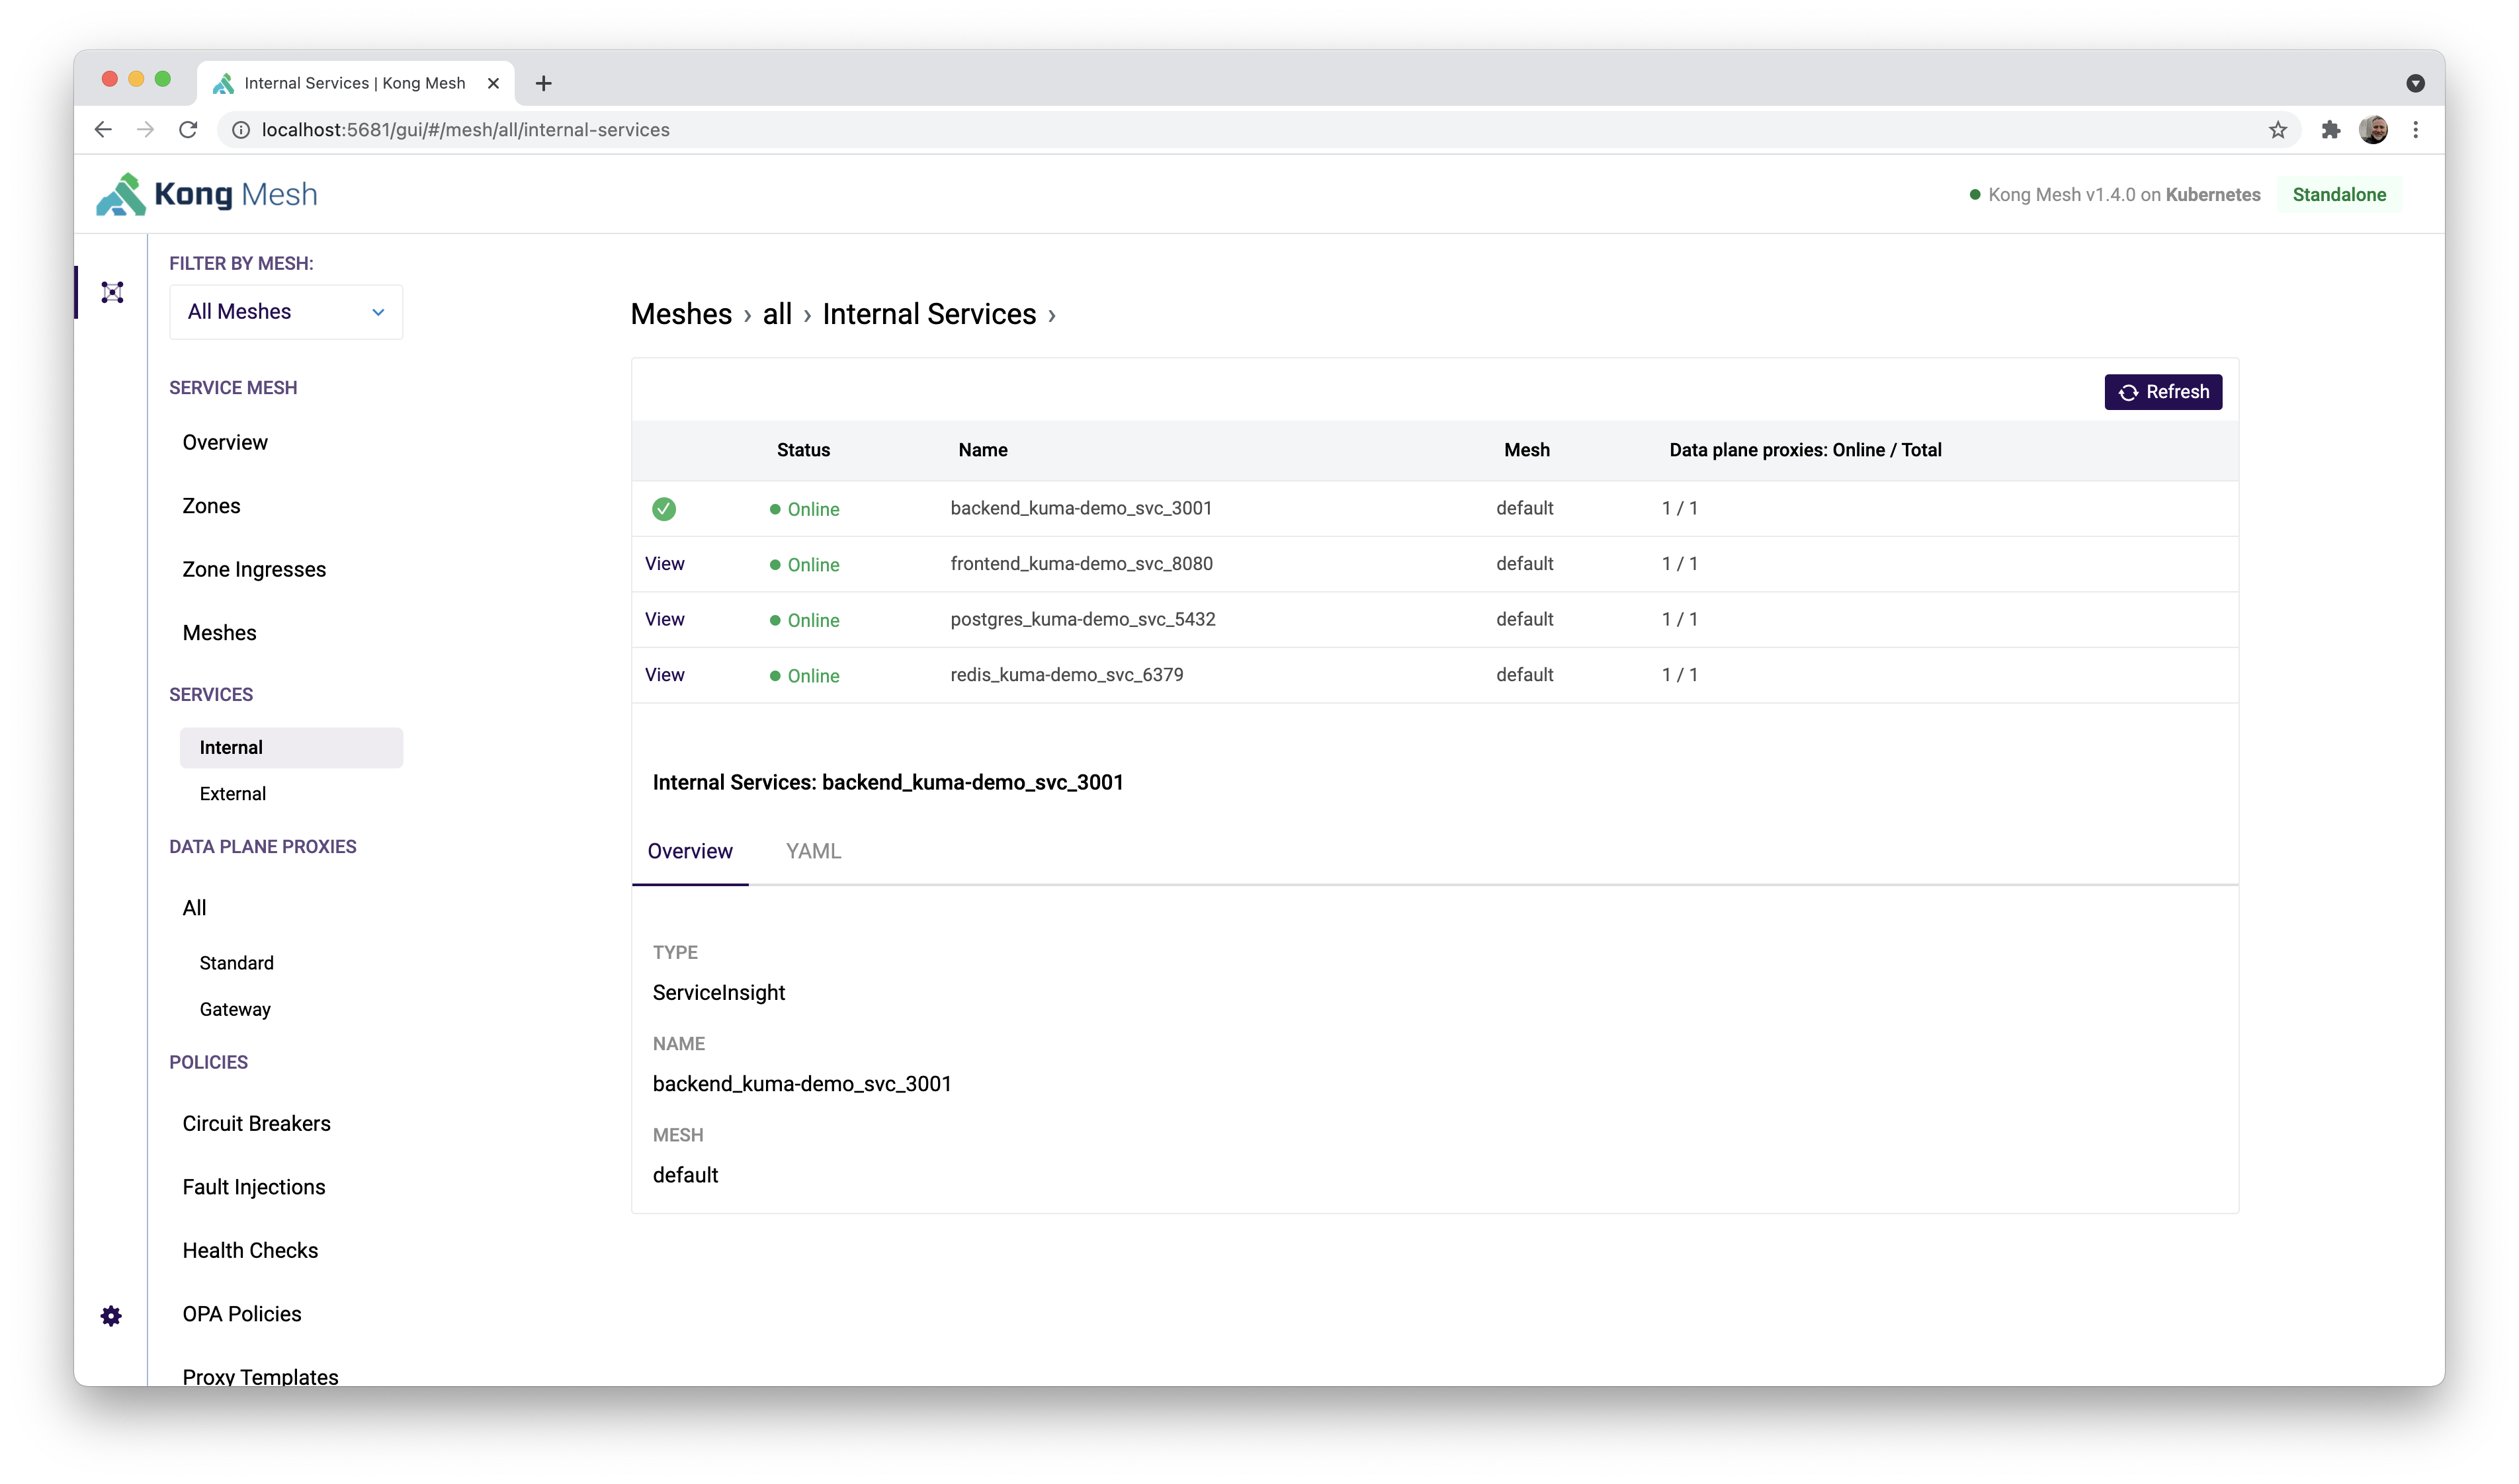Bookmark this page via the star icon
This screenshot has height=1484, width=2519.
[2277, 129]
